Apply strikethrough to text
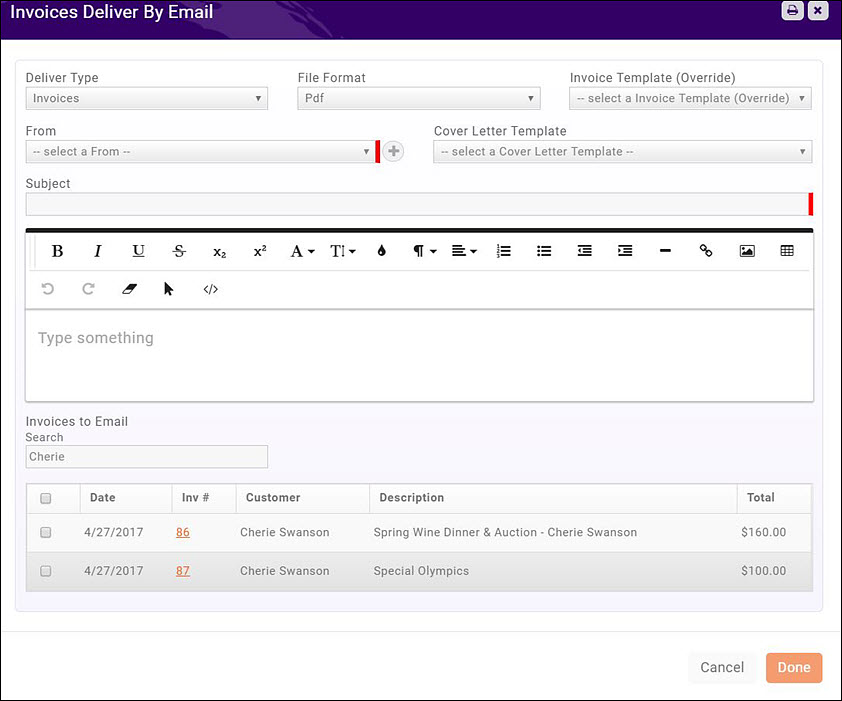This screenshot has height=701, width=842. [179, 251]
